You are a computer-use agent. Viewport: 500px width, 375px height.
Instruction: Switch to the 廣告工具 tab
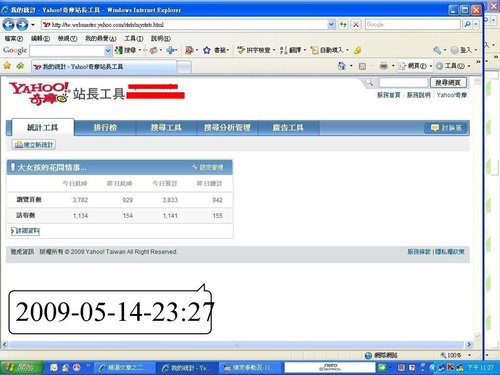[288, 127]
